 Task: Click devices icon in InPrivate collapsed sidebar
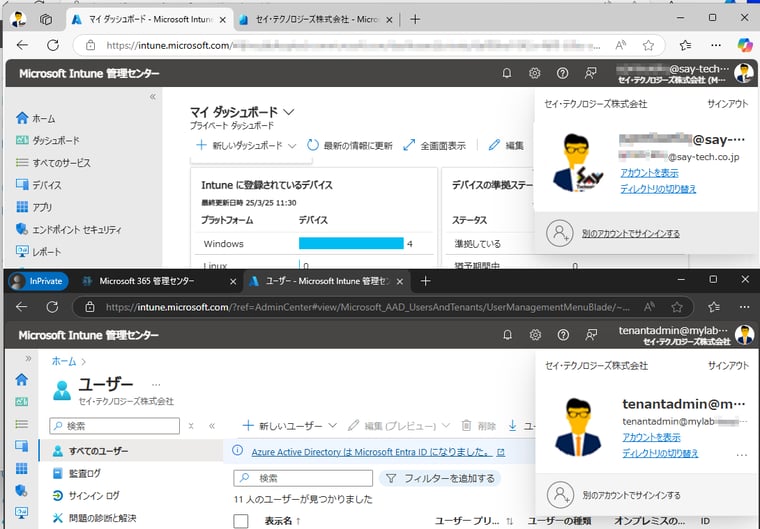pyautogui.click(x=22, y=446)
